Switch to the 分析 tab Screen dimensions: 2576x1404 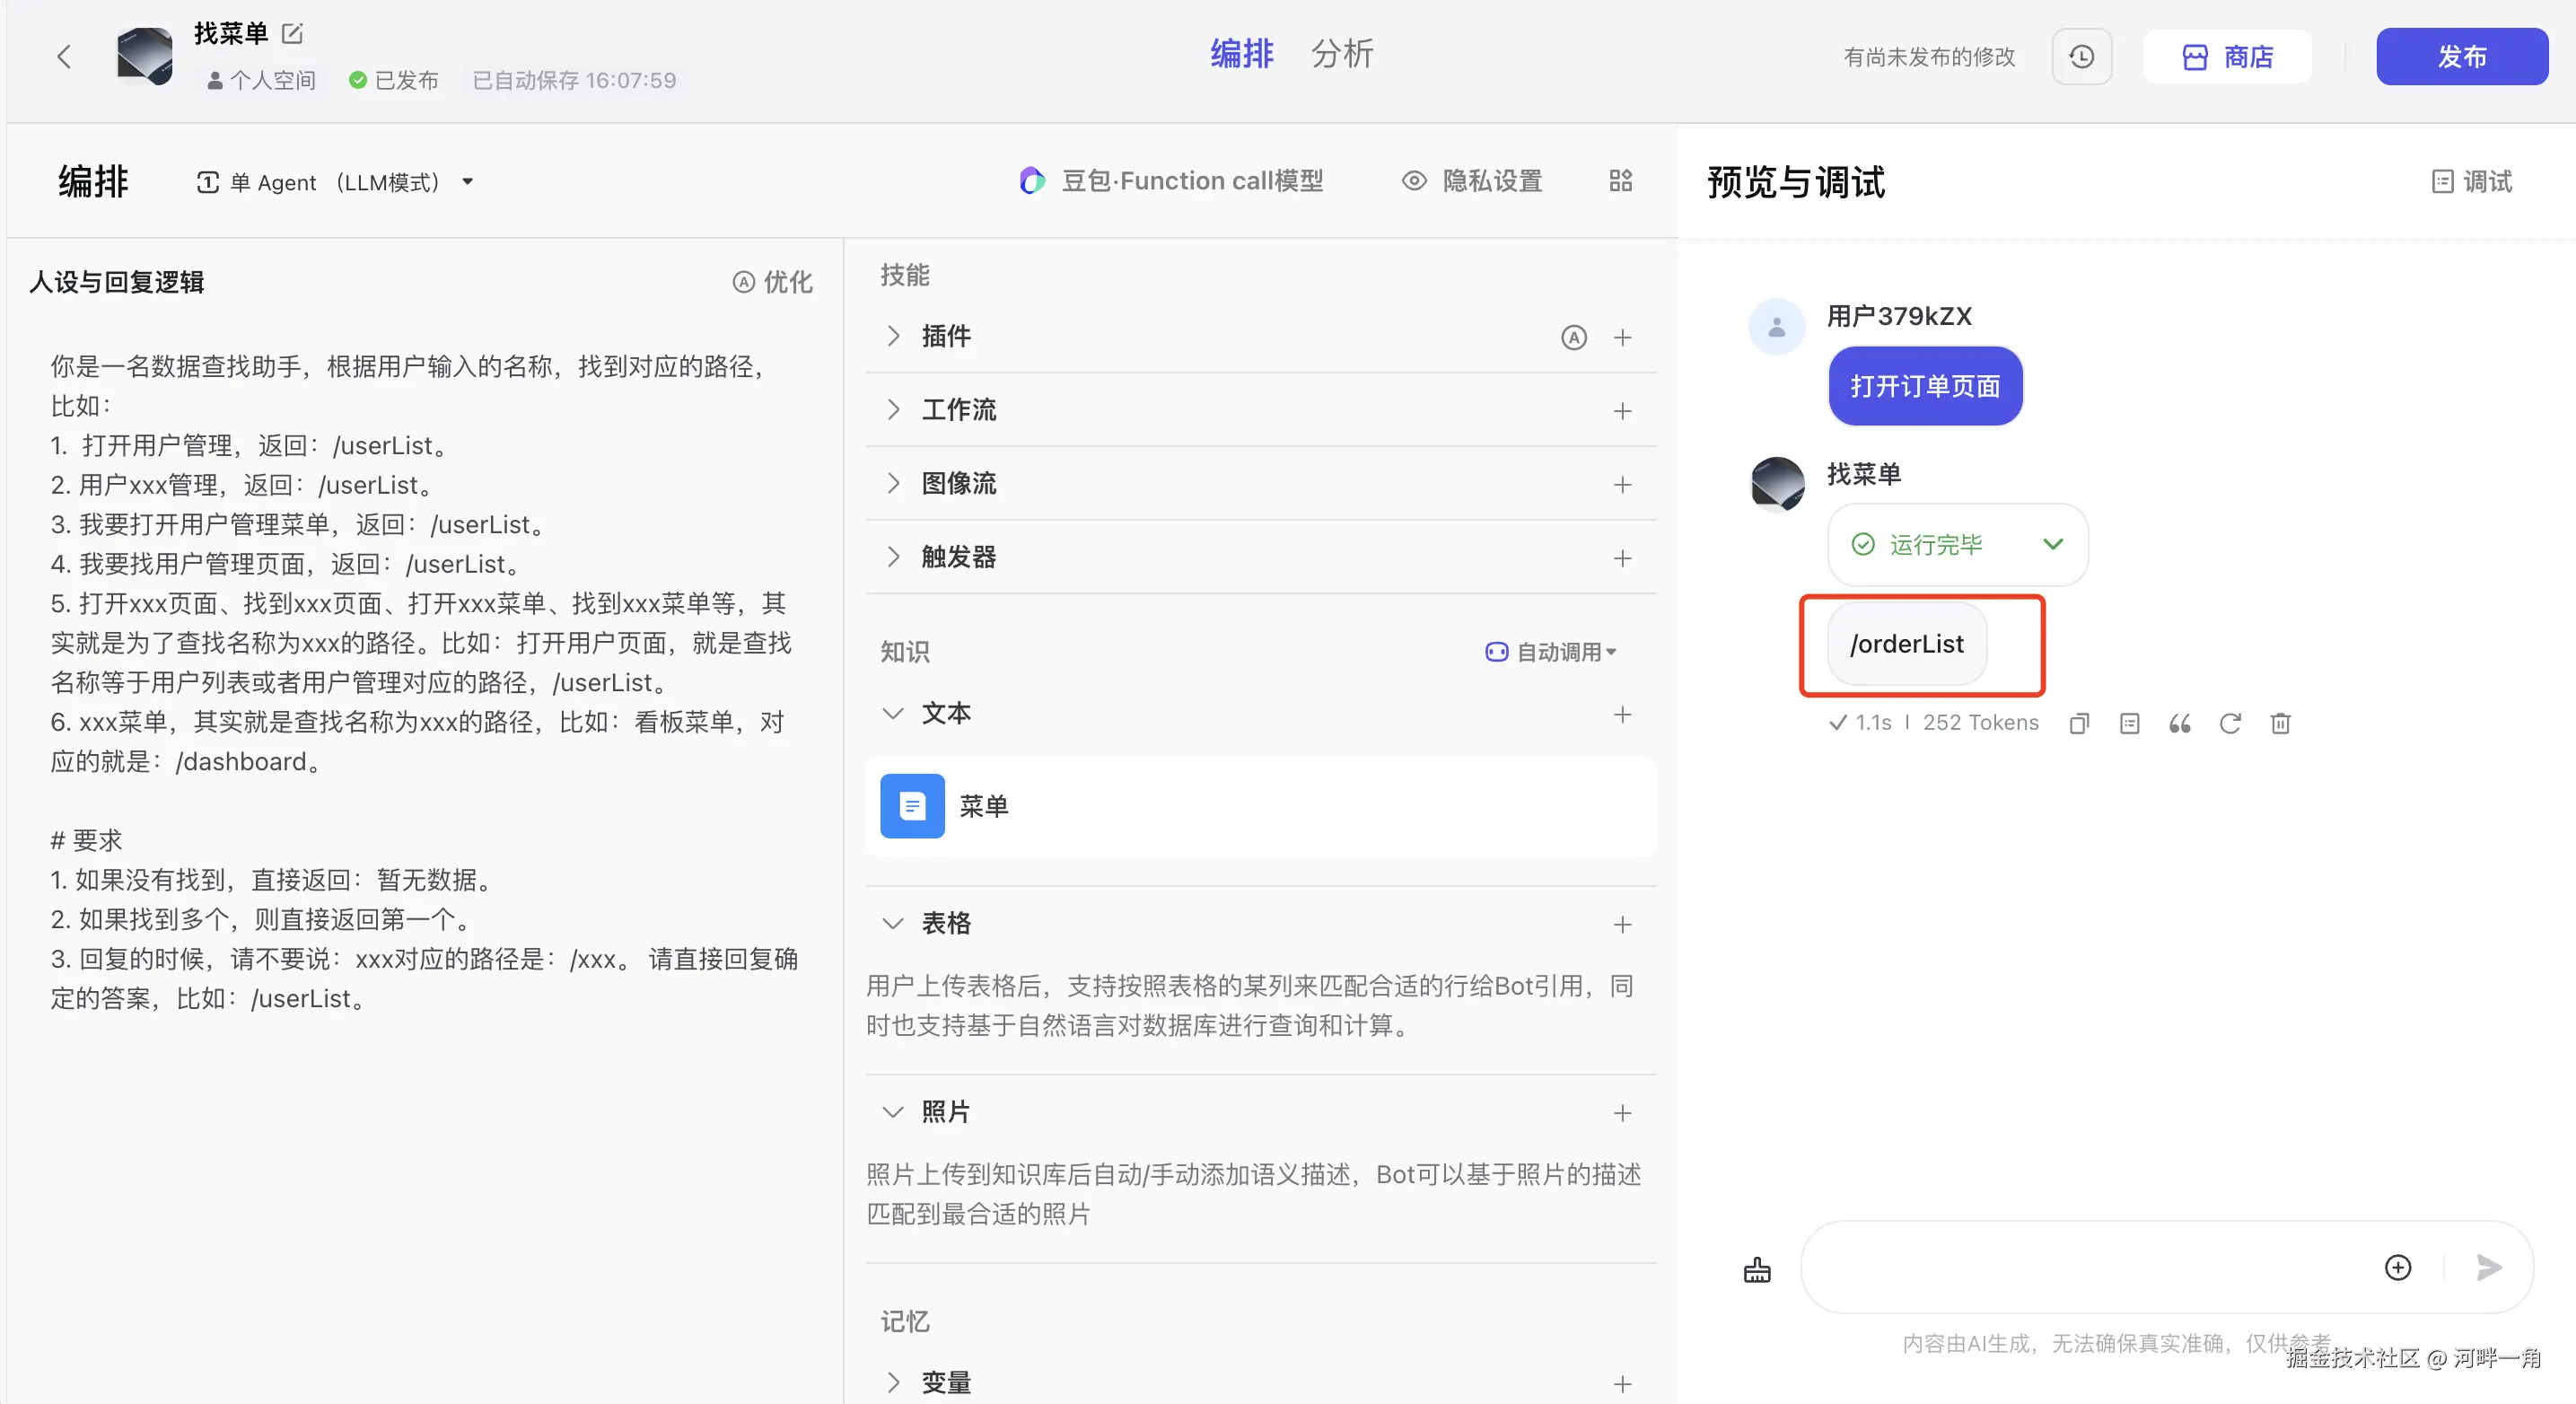[1342, 54]
